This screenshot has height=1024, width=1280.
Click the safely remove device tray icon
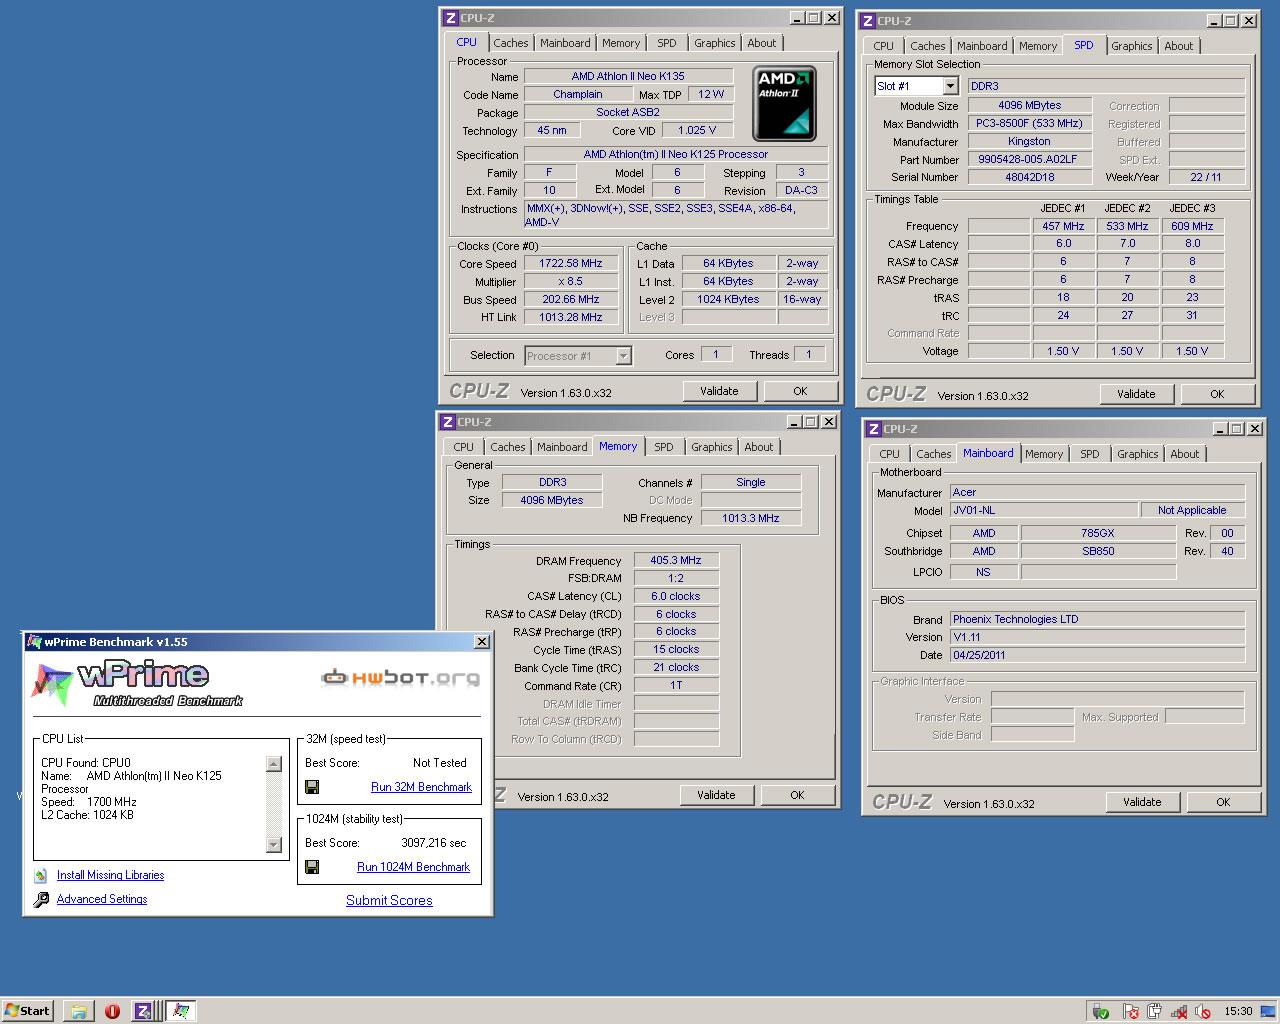click(x=1154, y=1012)
